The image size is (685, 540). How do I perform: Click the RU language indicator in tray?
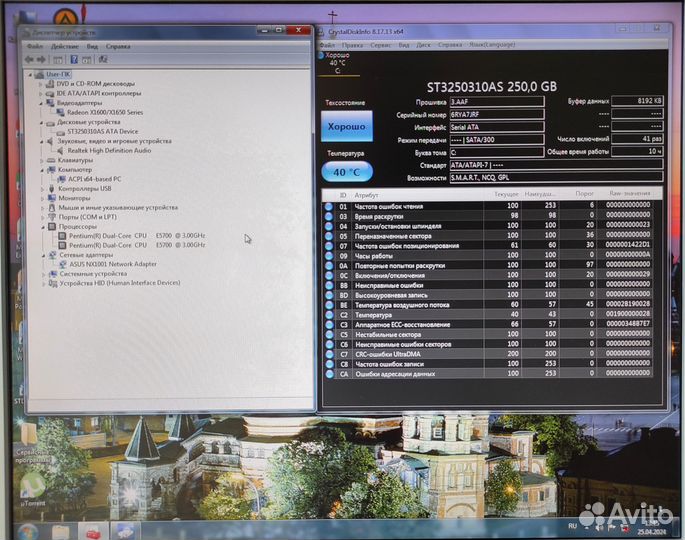pyautogui.click(x=572, y=526)
